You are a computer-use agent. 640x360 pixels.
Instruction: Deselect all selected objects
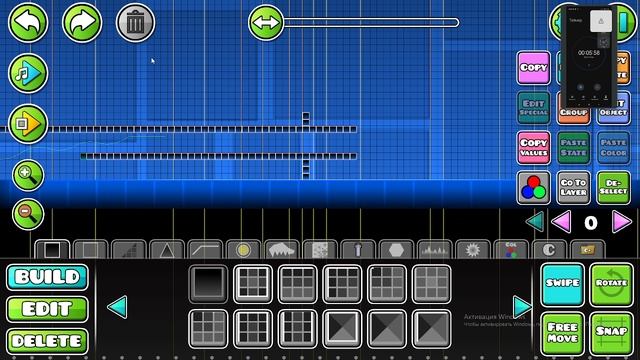613,187
